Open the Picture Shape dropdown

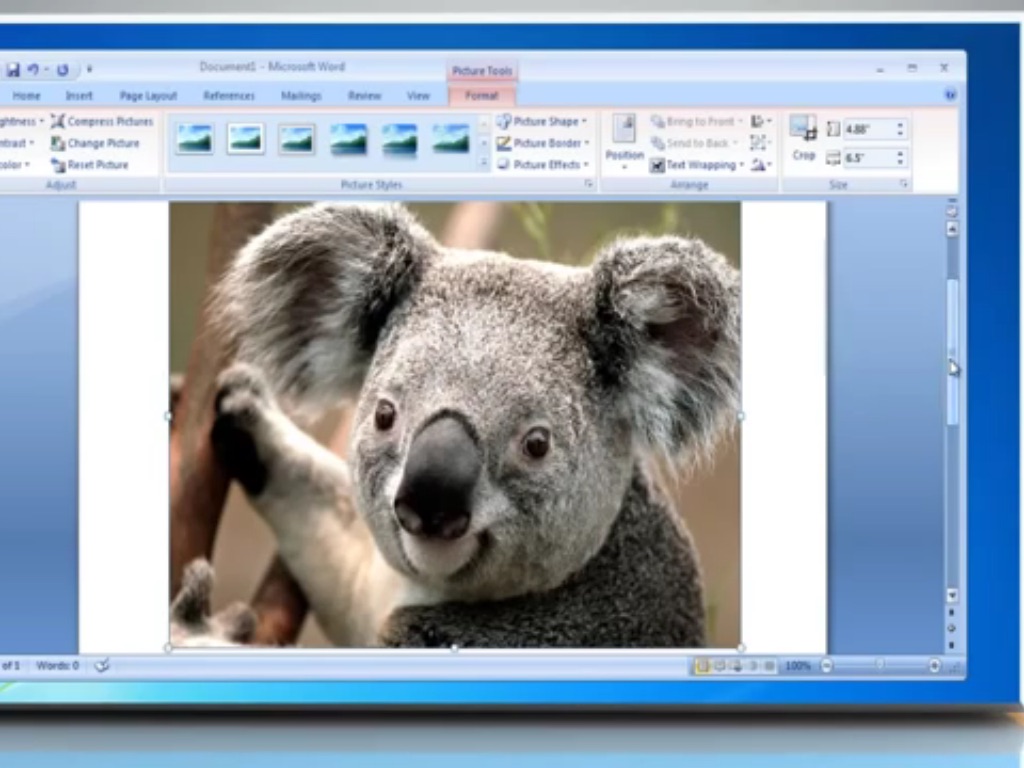coord(542,122)
